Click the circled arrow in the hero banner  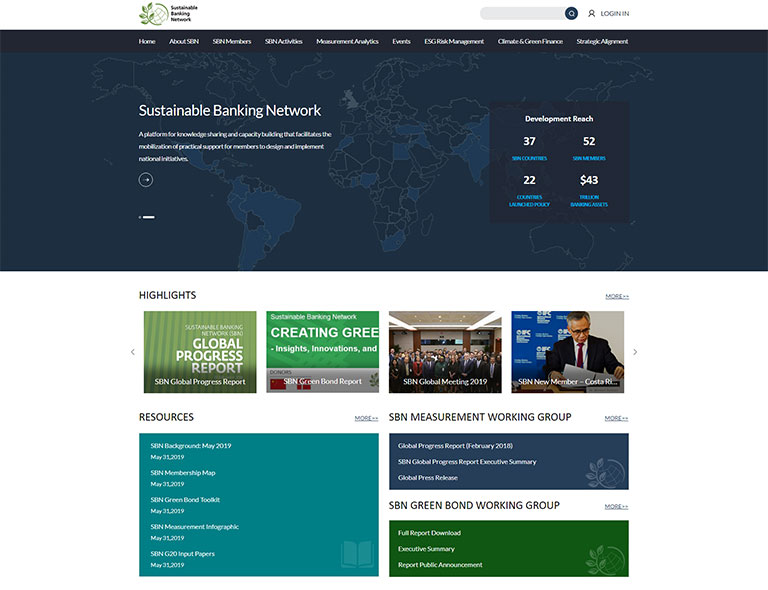(x=146, y=180)
